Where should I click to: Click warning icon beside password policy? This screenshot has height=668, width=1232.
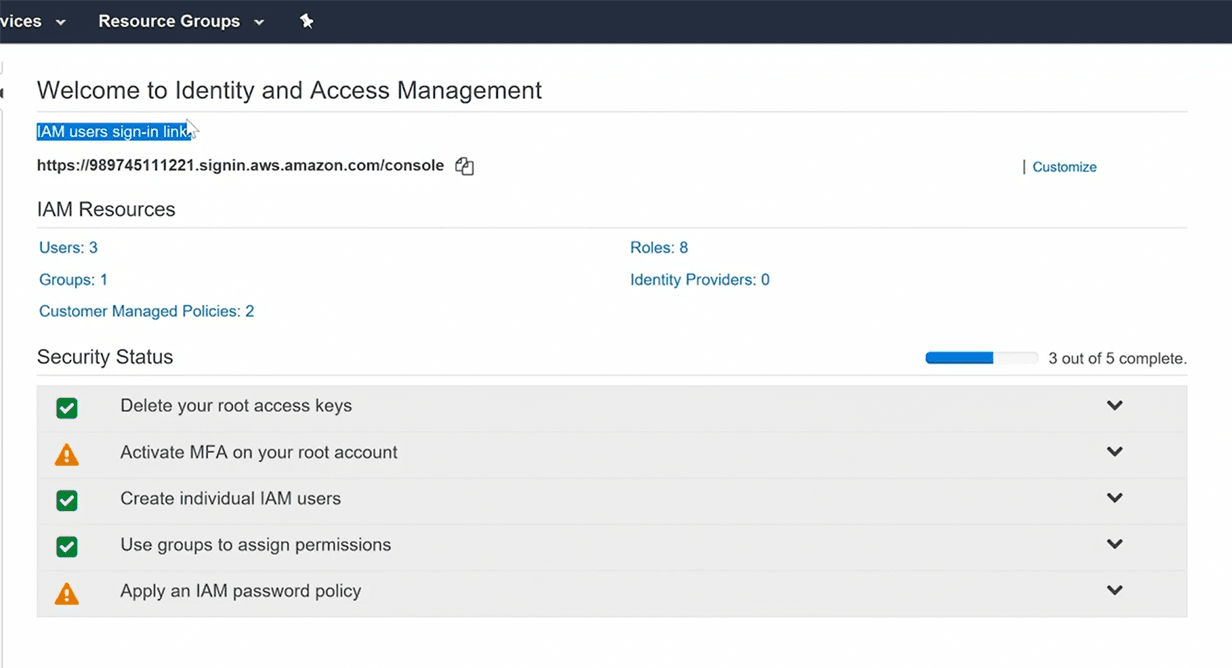click(x=67, y=593)
